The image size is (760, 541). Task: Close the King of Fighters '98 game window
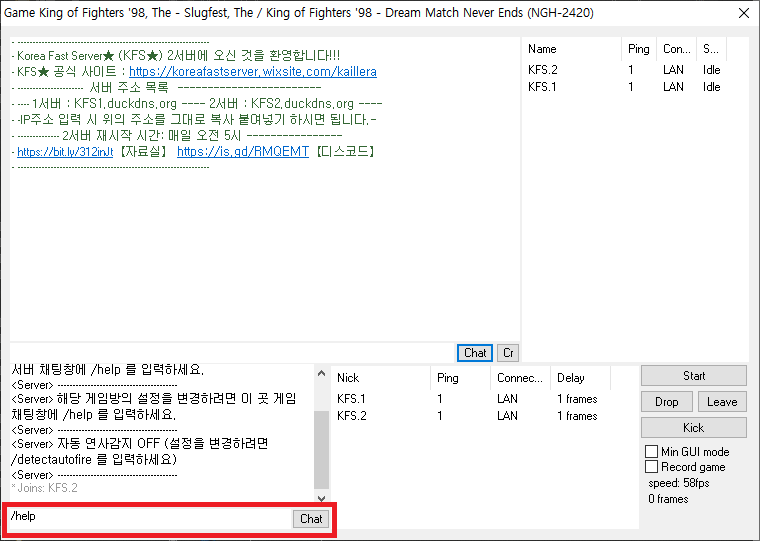[744, 13]
